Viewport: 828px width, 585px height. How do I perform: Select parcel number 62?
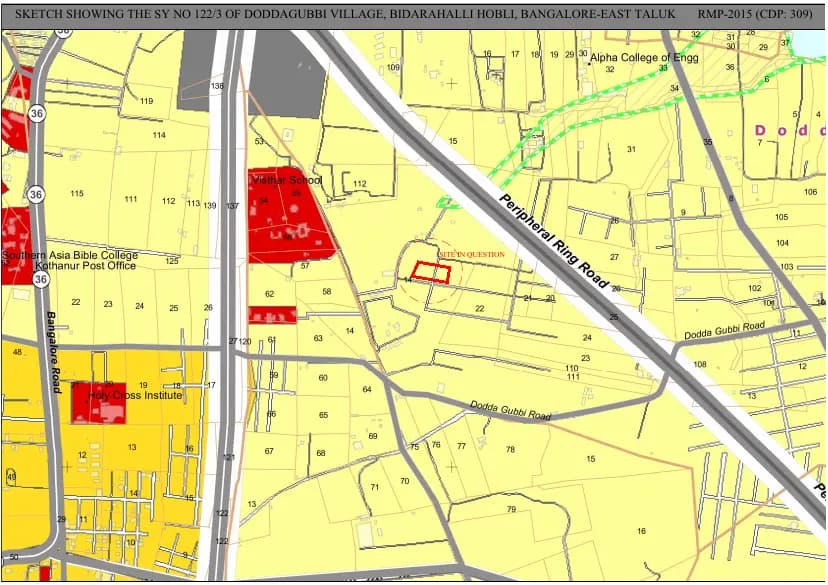269,294
